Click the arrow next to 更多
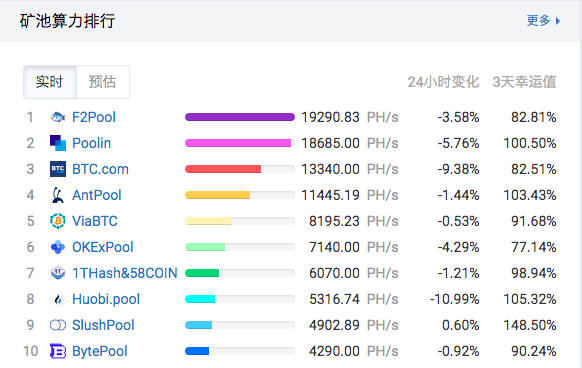Image resolution: width=582 pixels, height=368 pixels. pyautogui.click(x=558, y=21)
